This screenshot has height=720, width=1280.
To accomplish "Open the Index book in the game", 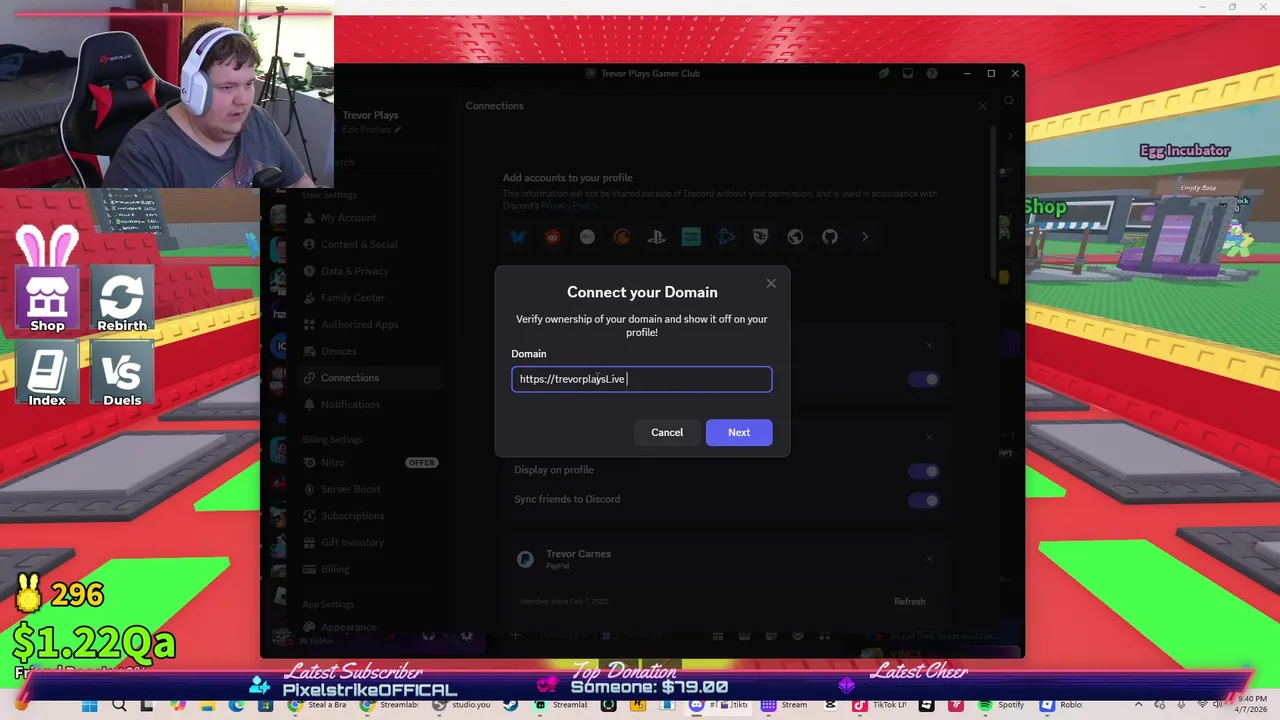I will point(47,375).
